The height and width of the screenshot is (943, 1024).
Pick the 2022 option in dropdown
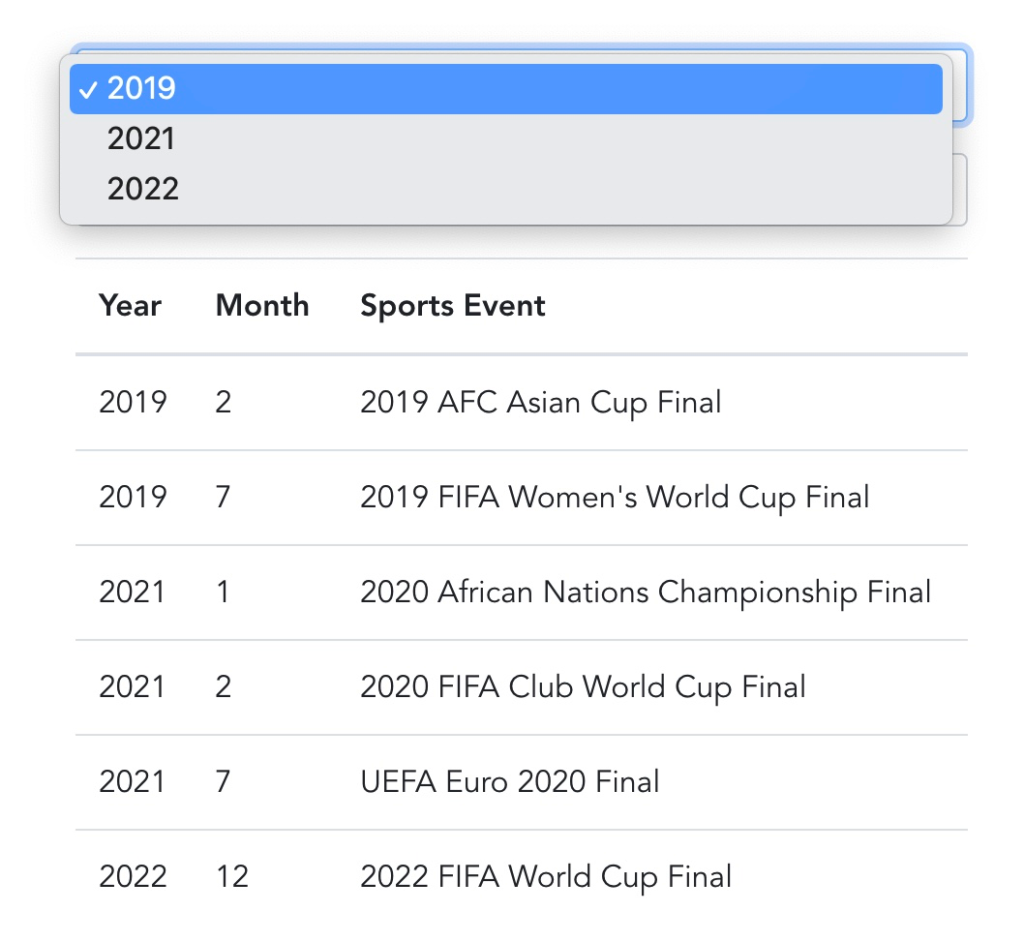coord(505,189)
